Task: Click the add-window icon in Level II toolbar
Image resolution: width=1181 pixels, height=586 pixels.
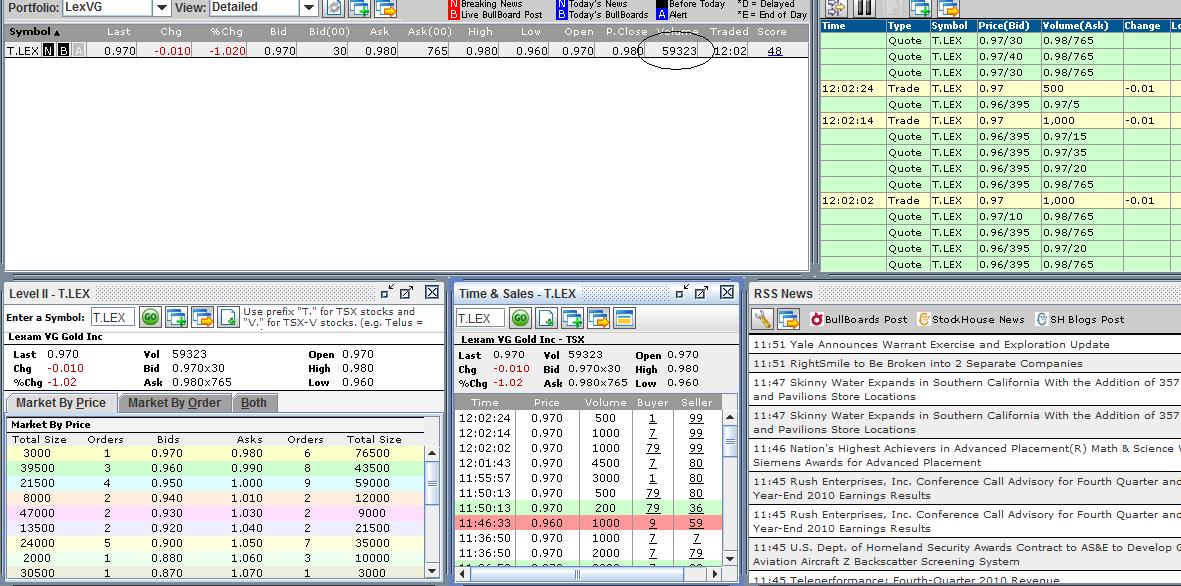Action: click(x=176, y=317)
